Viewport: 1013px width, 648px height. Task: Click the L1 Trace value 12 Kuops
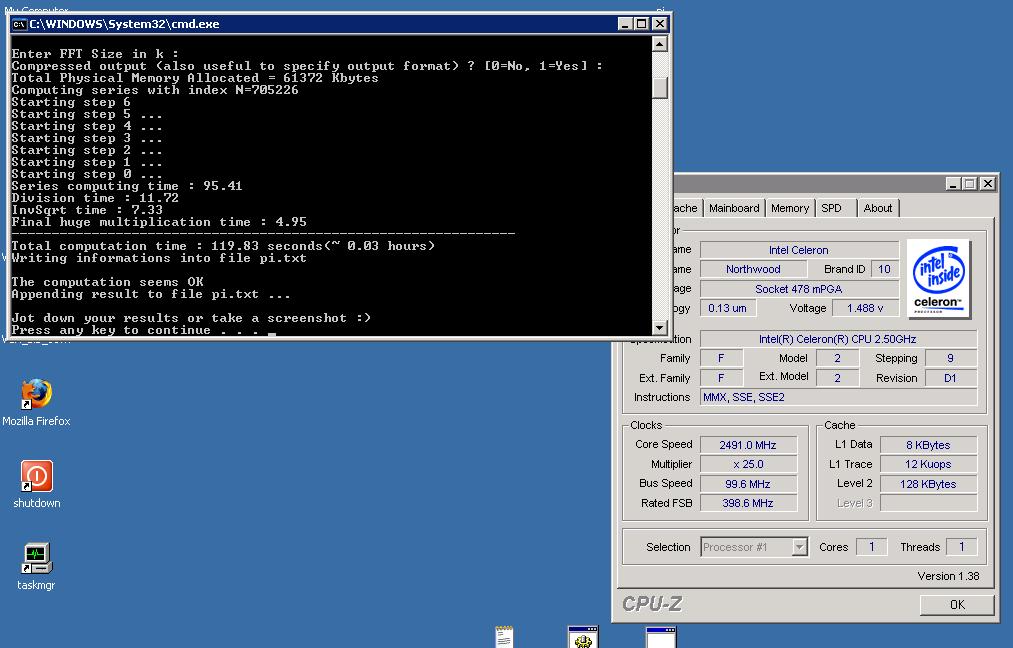pyautogui.click(x=928, y=464)
